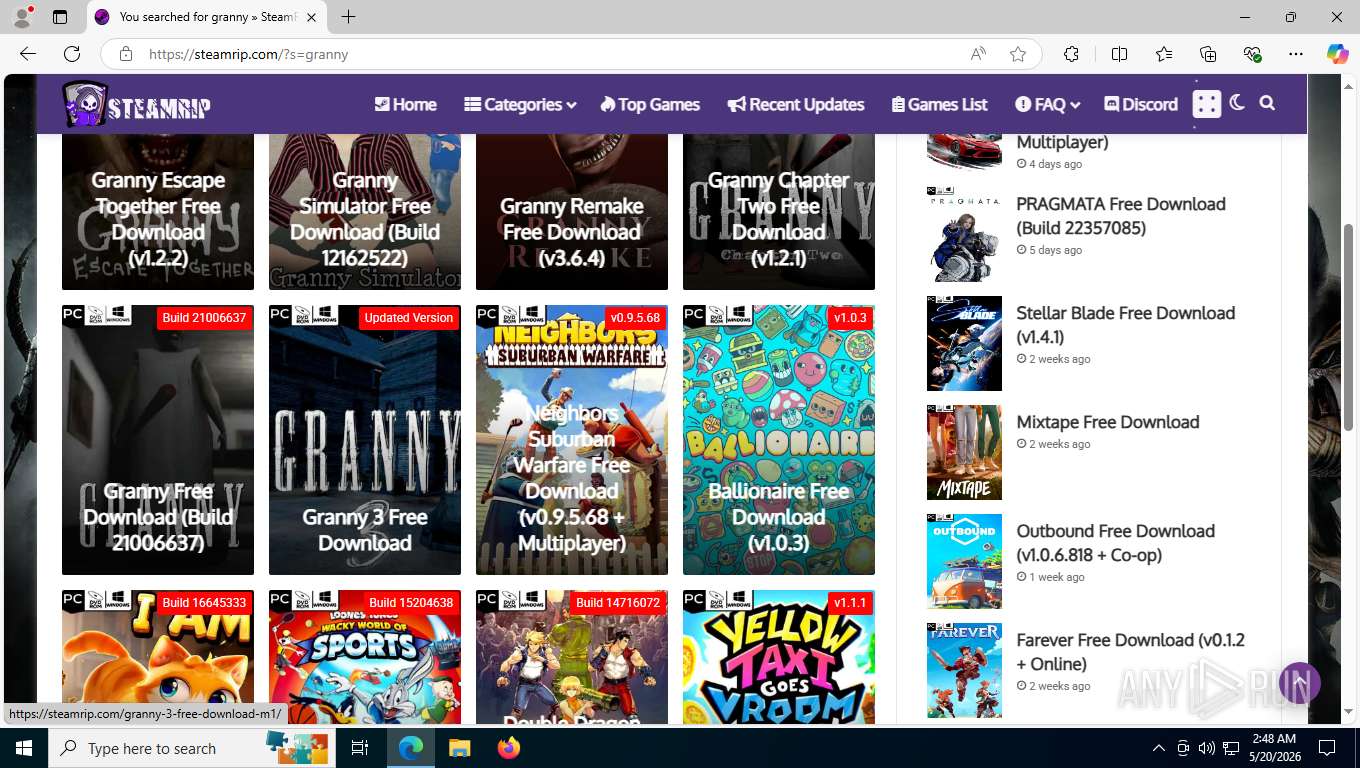This screenshot has width=1360, height=768.
Task: Open Ballionaire Free Download card
Action: tap(779, 440)
